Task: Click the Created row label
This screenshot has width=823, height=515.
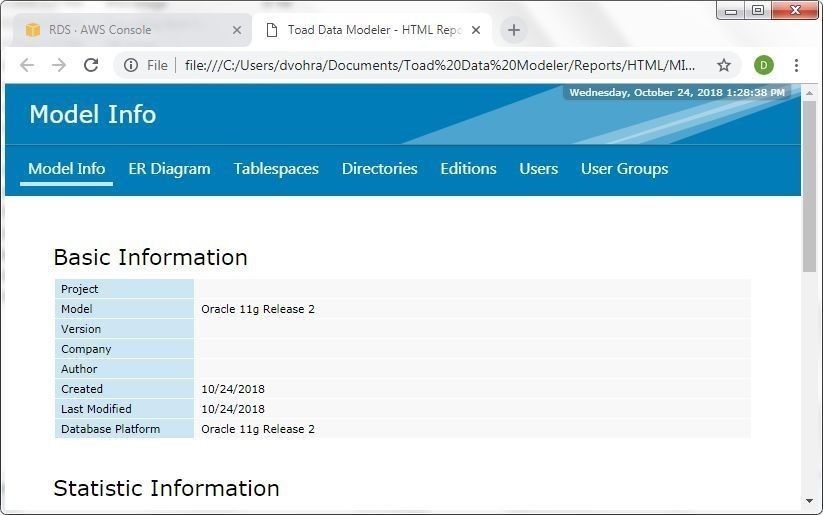Action: [x=82, y=388]
